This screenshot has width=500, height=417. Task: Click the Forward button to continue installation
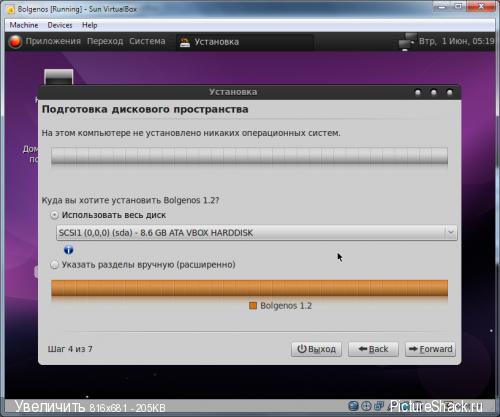(x=430, y=349)
